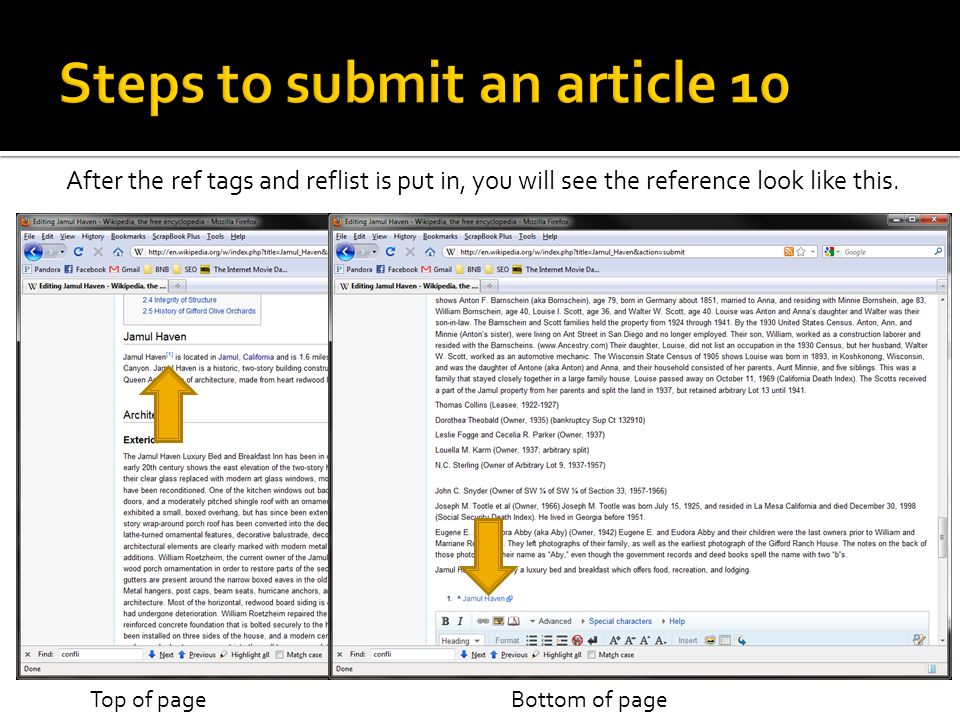Click Previous in left window find bar
This screenshot has height=720, width=960.
[197, 654]
